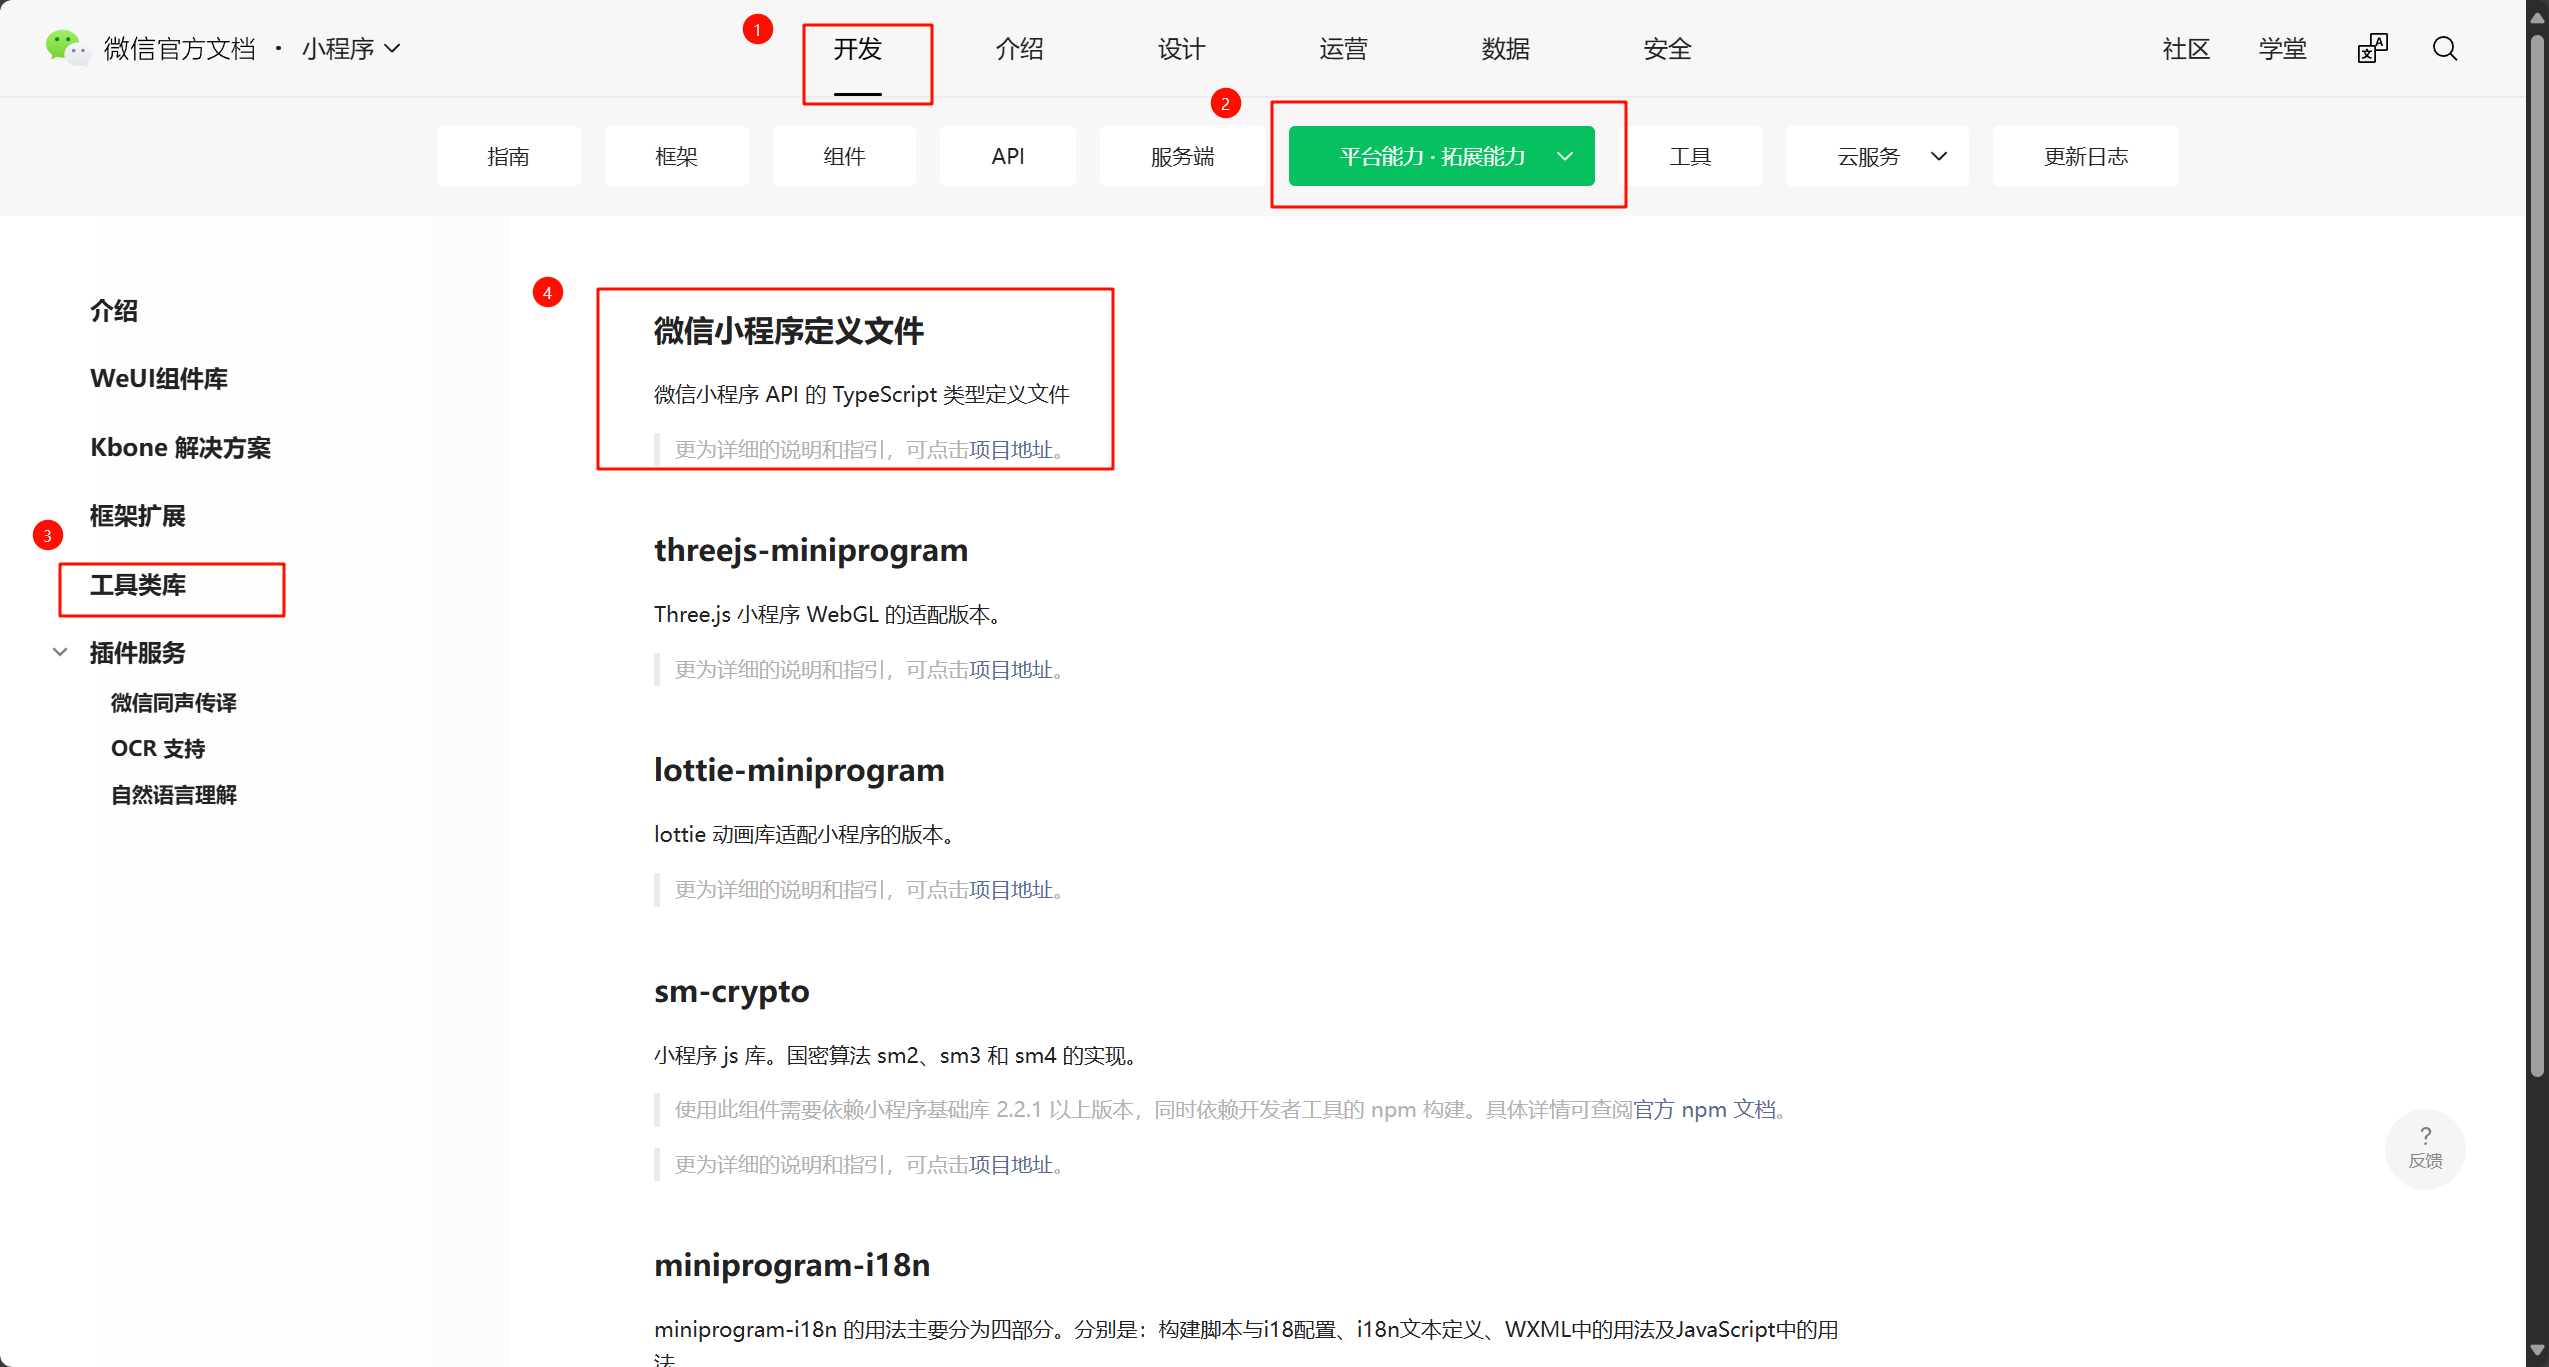Open the search magnifier icon
Image resolution: width=2549 pixels, height=1367 pixels.
(2445, 49)
